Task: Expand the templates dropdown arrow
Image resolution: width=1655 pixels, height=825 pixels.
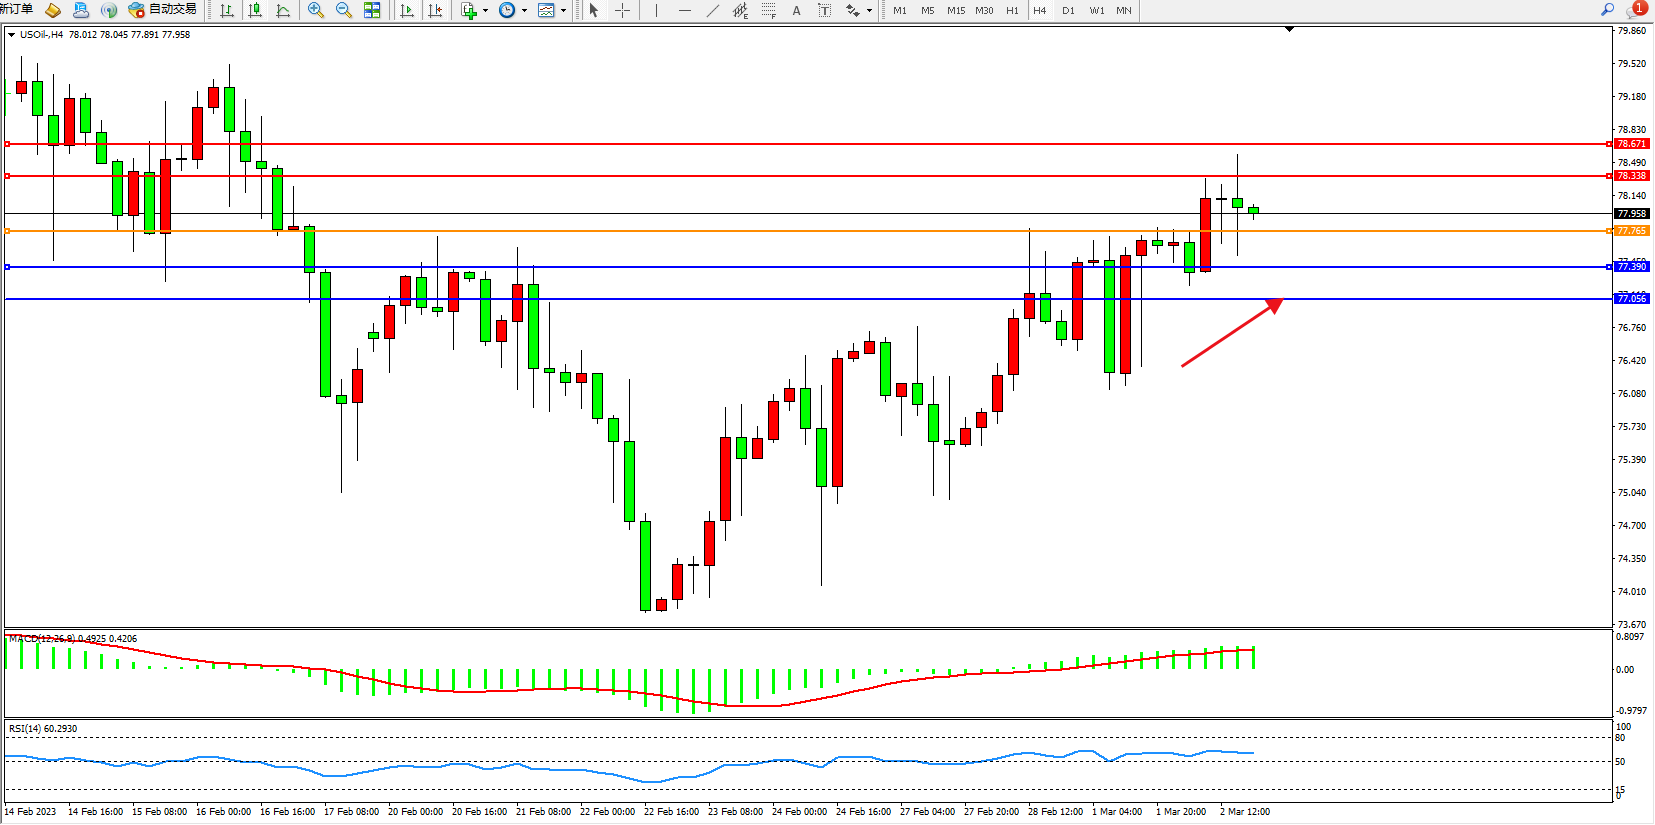Action: (x=563, y=10)
